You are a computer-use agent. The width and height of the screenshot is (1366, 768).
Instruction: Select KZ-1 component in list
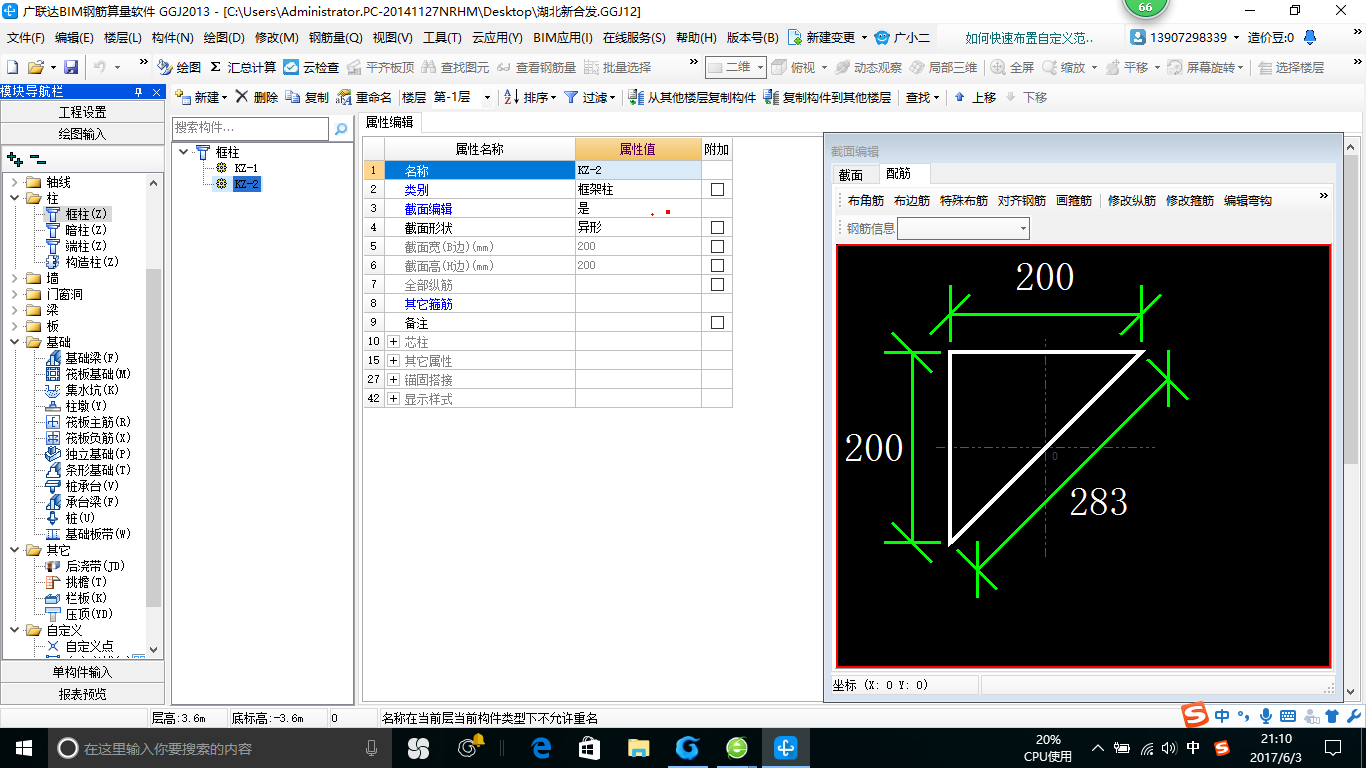point(237,168)
